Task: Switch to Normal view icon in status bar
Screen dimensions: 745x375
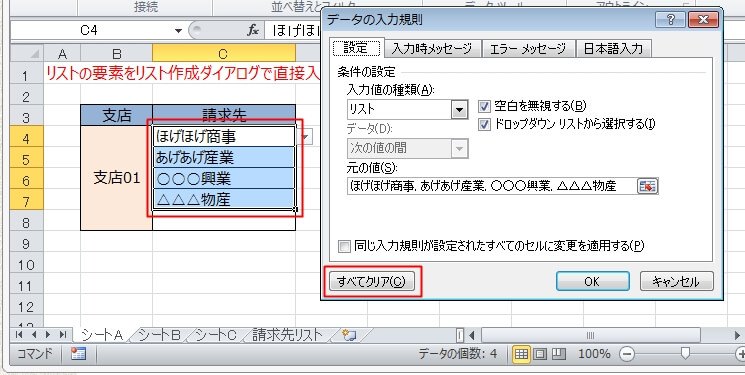Action: click(521, 354)
